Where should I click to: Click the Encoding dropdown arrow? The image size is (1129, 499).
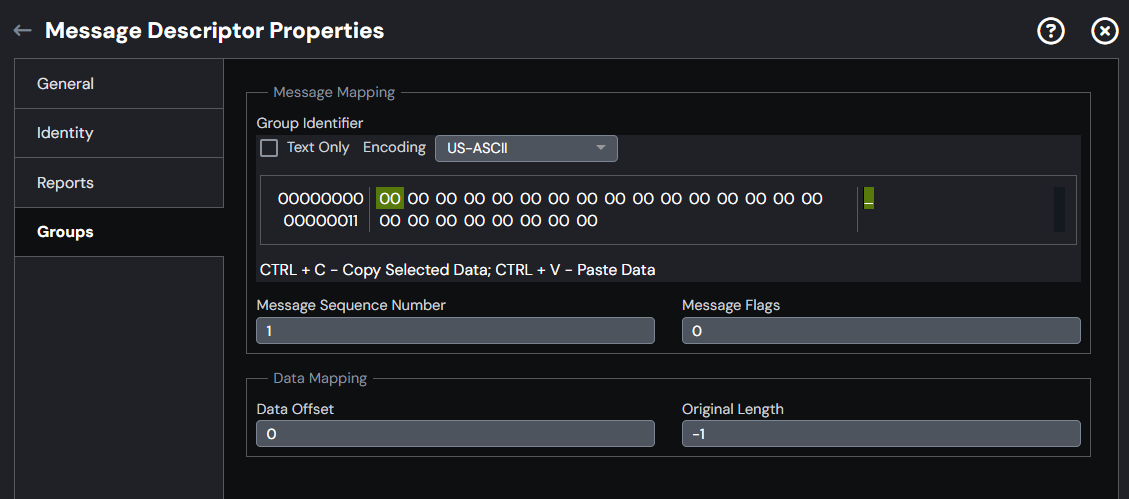coord(601,148)
